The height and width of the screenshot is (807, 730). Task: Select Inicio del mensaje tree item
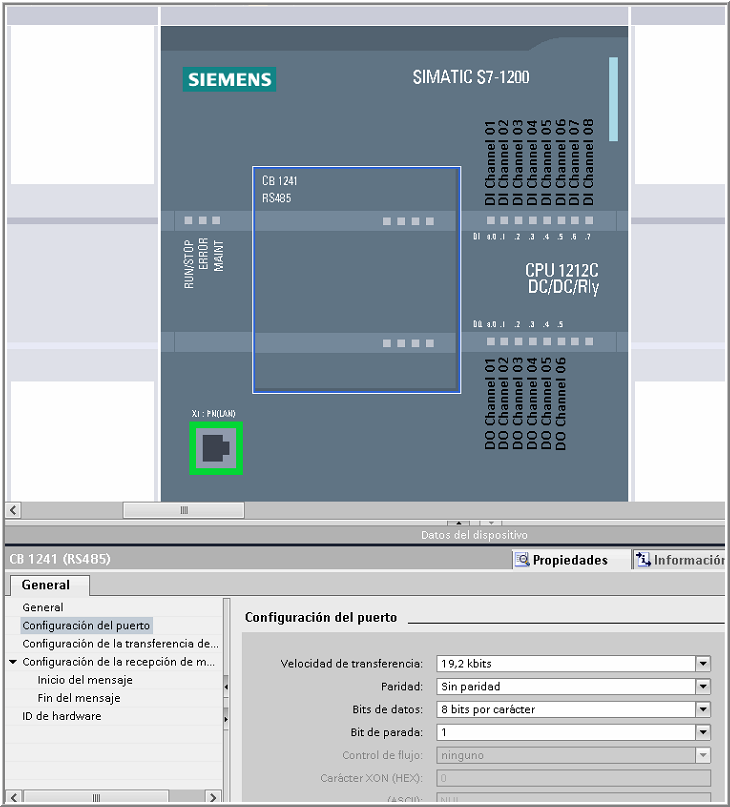point(85,680)
